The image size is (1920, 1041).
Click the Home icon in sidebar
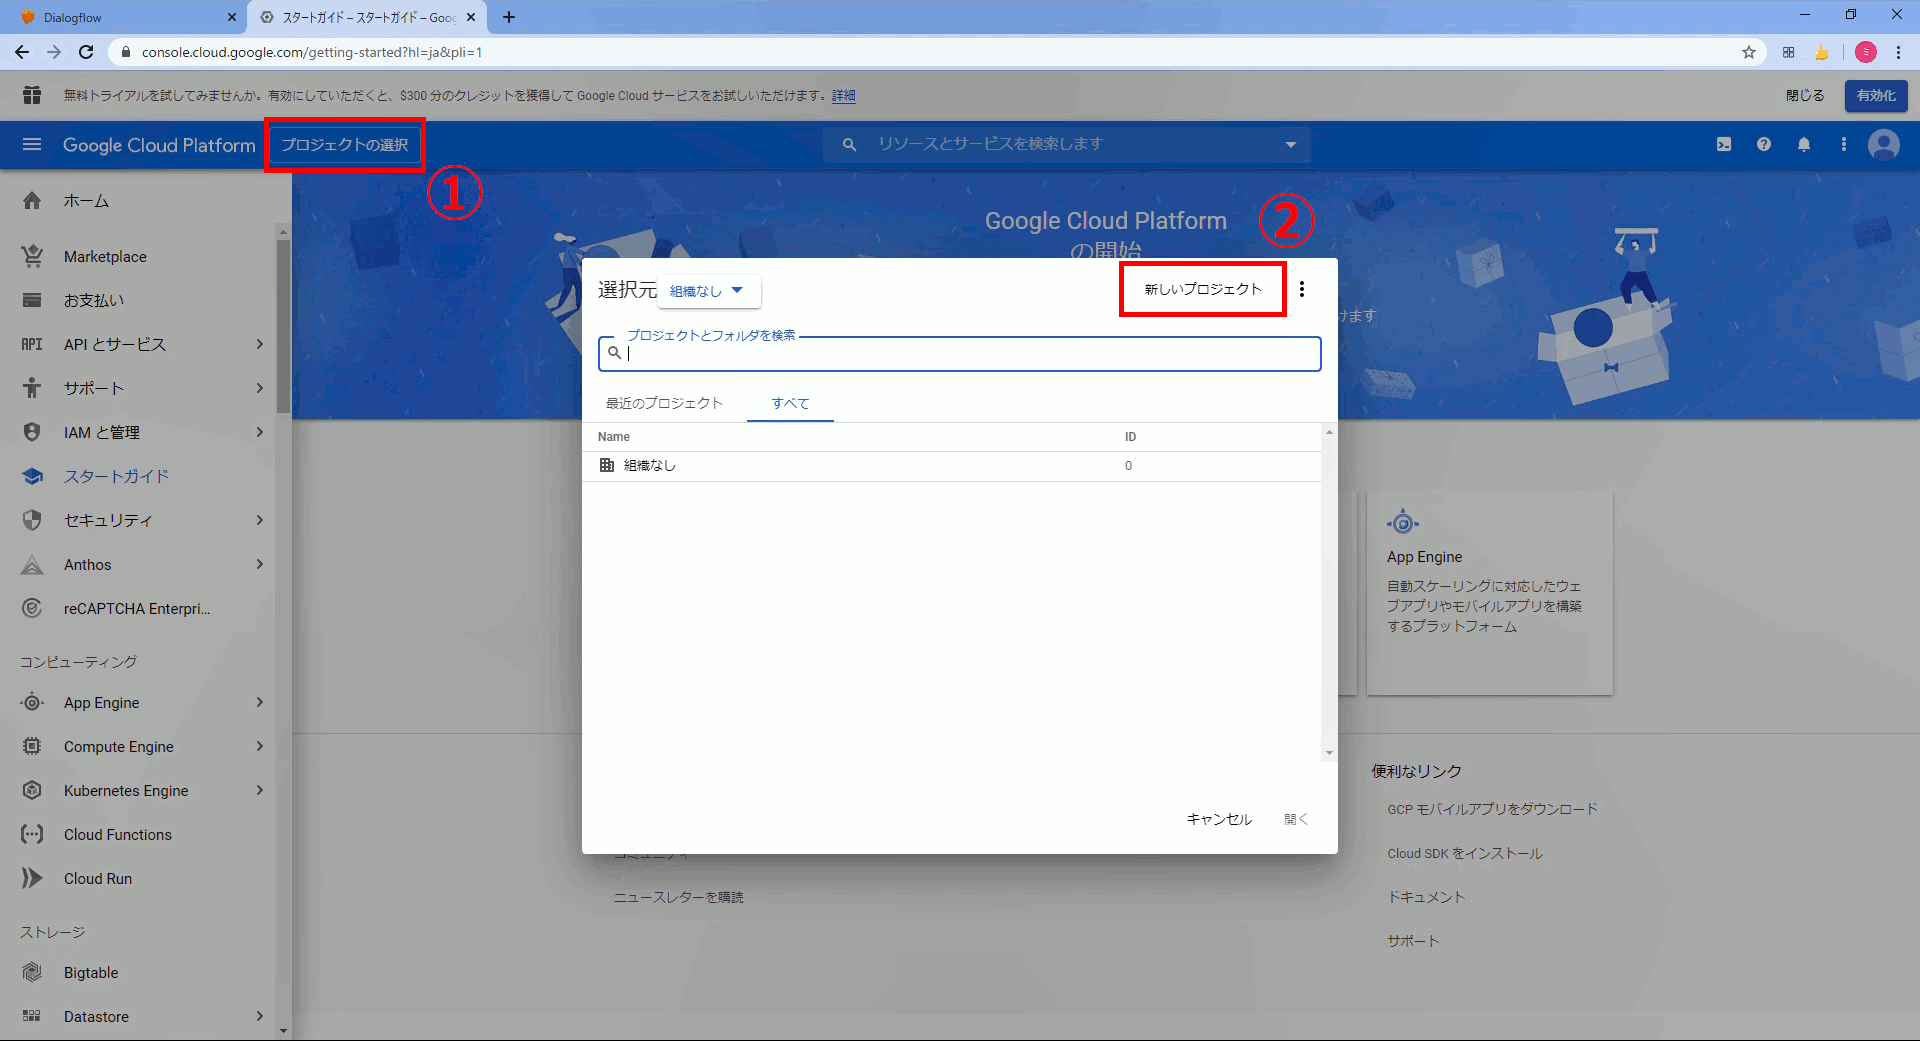[x=32, y=201]
